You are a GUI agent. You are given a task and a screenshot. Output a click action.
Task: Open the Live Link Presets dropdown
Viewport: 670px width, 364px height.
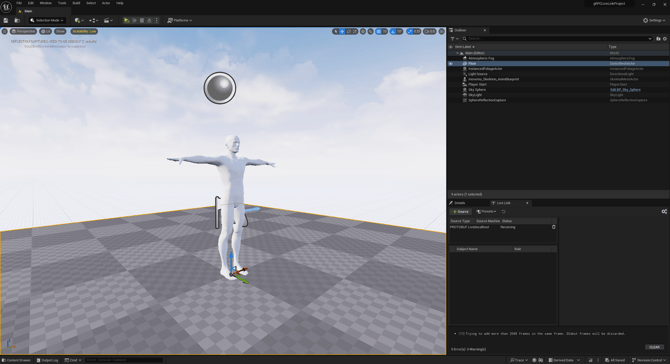point(486,211)
